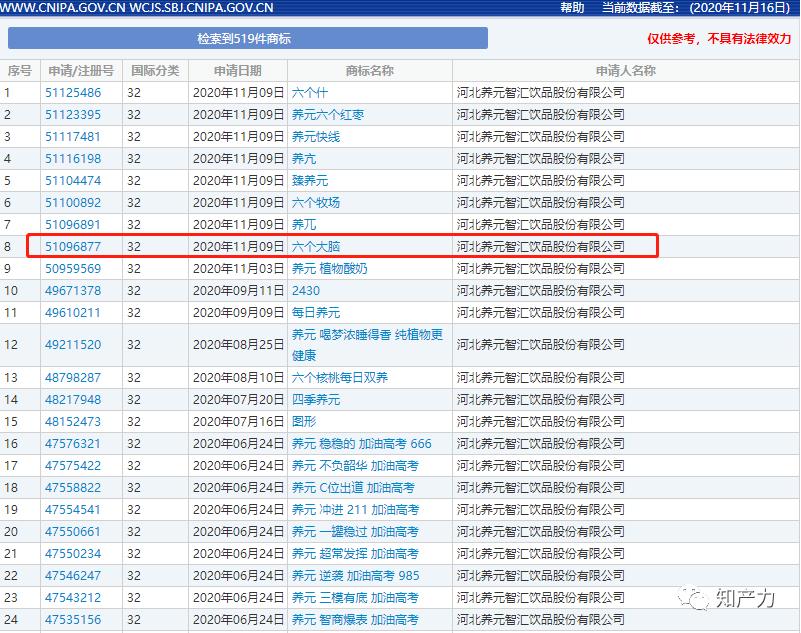Open registration number 51104474

[73, 180]
